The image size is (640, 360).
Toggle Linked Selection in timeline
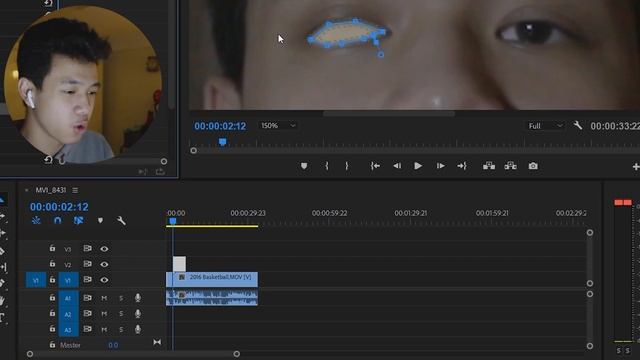tap(79, 220)
